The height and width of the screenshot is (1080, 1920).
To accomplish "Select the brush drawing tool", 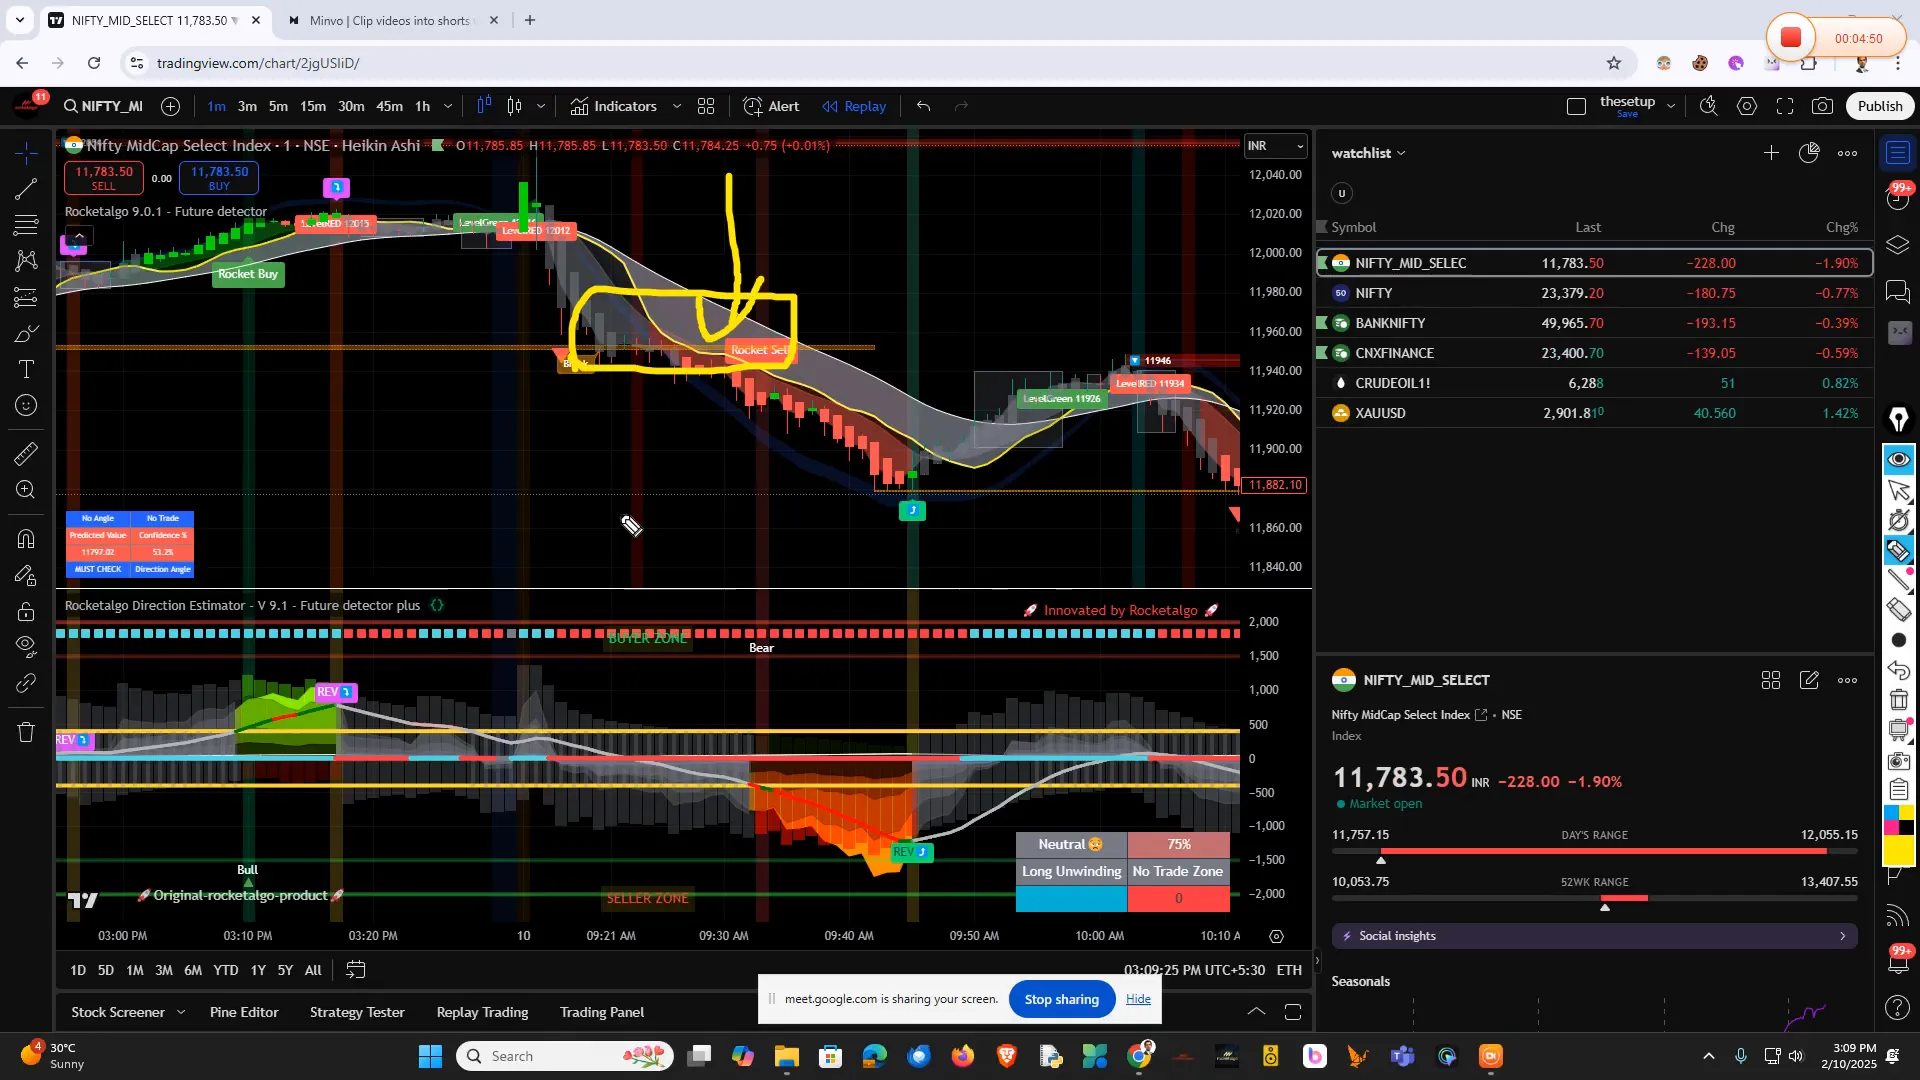I will tap(25, 334).
